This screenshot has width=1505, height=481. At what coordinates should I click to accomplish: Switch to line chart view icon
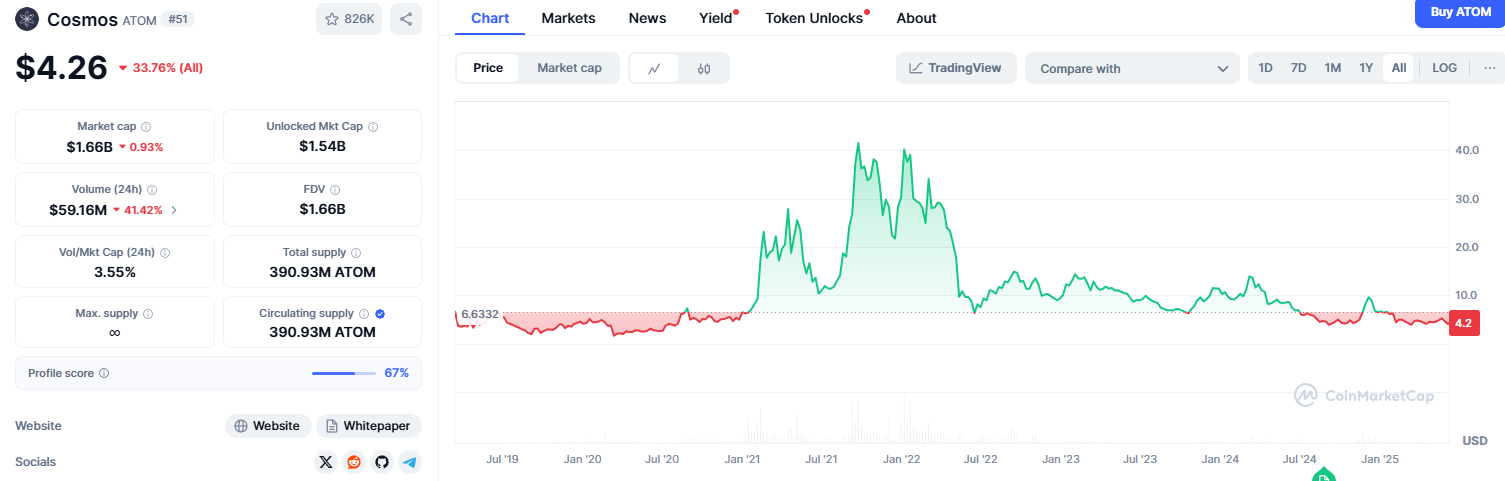tap(654, 68)
